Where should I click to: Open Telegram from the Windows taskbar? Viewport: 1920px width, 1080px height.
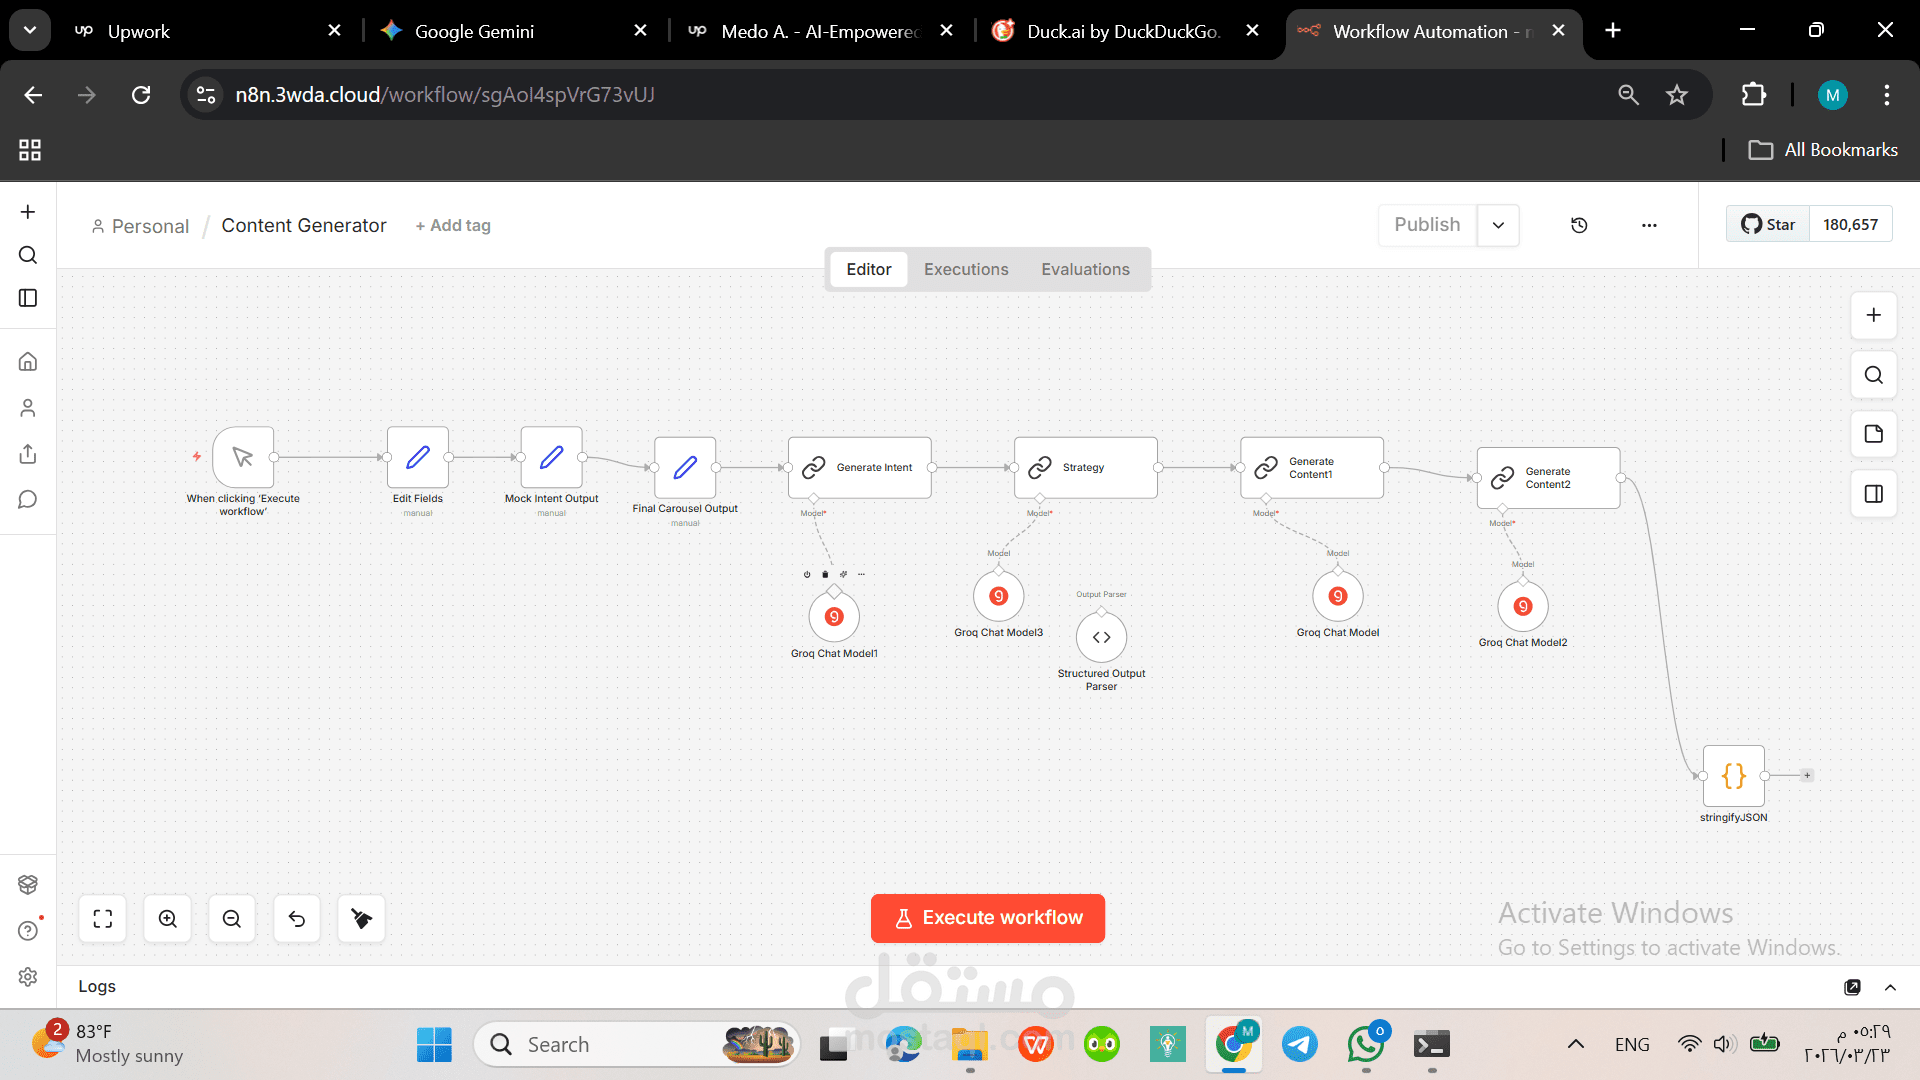pos(1299,1045)
